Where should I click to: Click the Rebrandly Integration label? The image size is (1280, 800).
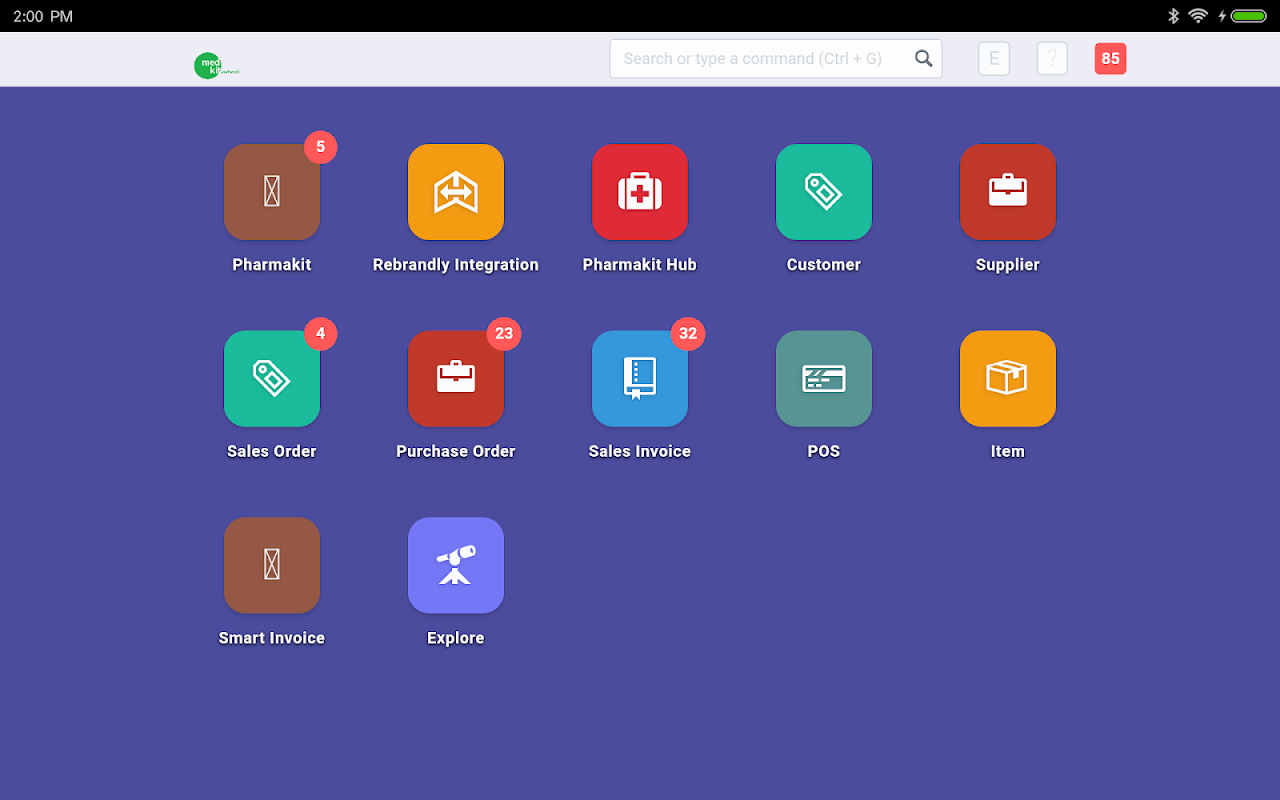pyautogui.click(x=456, y=265)
